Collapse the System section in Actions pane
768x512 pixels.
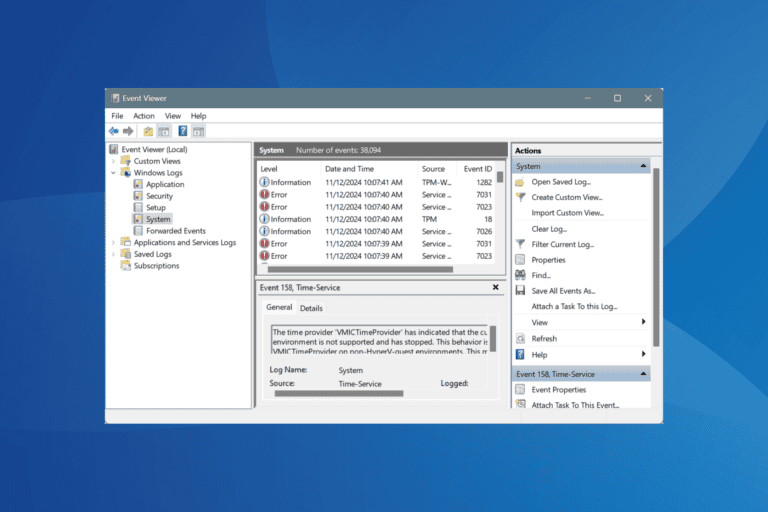tap(643, 166)
